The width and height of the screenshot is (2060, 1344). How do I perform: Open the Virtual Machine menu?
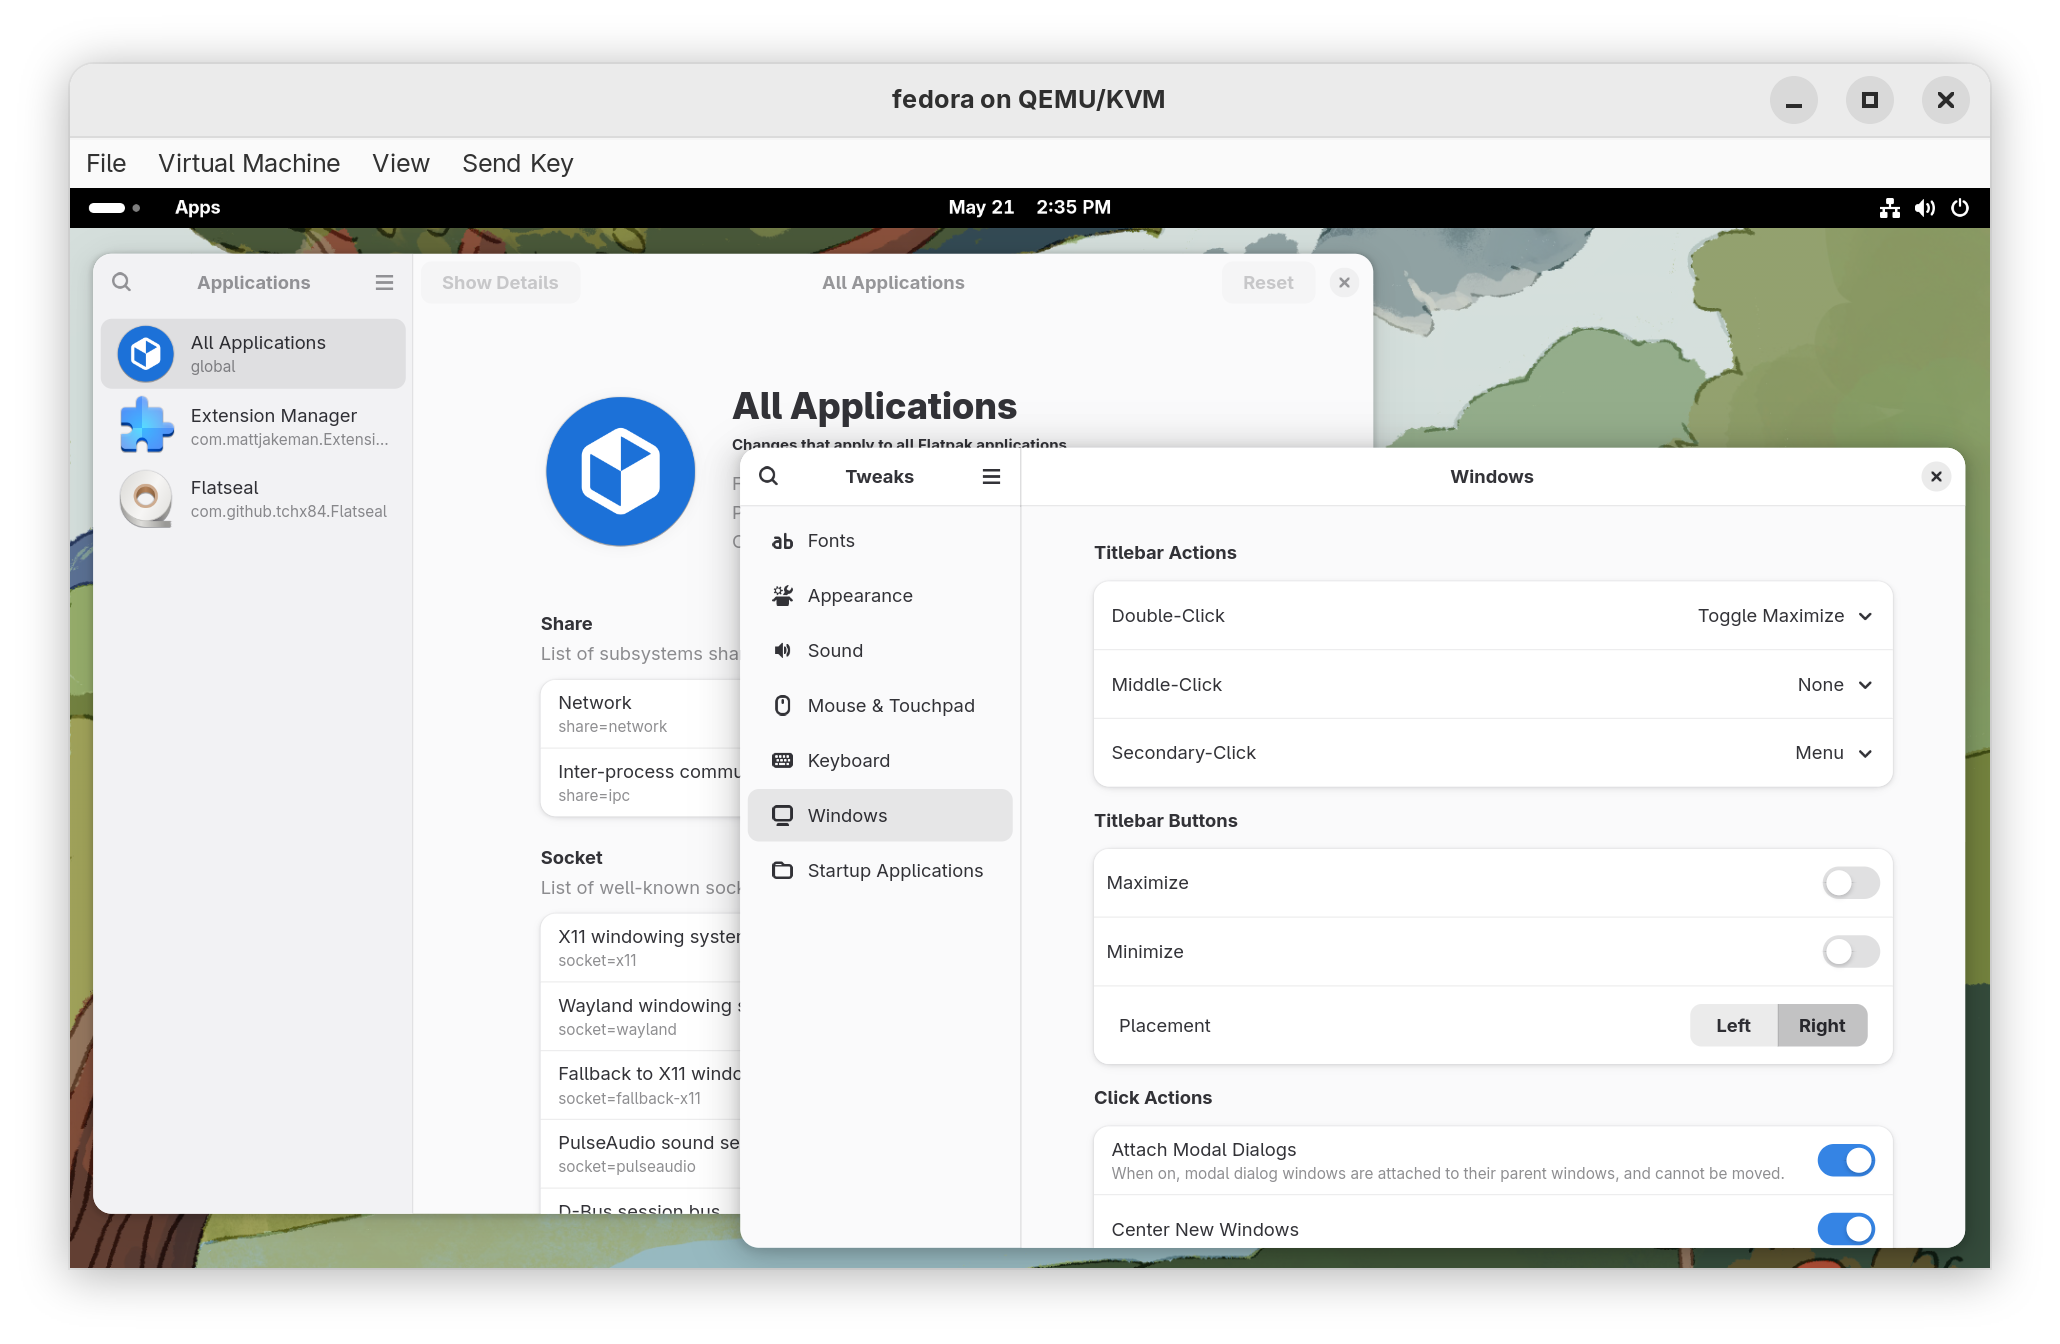249,163
